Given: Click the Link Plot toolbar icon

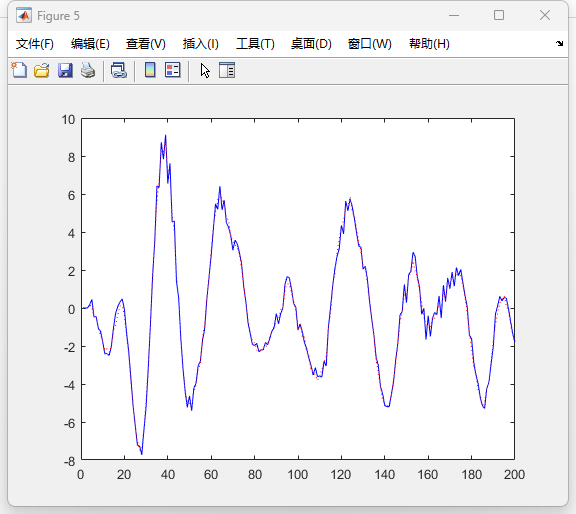Looking at the screenshot, I should [119, 70].
